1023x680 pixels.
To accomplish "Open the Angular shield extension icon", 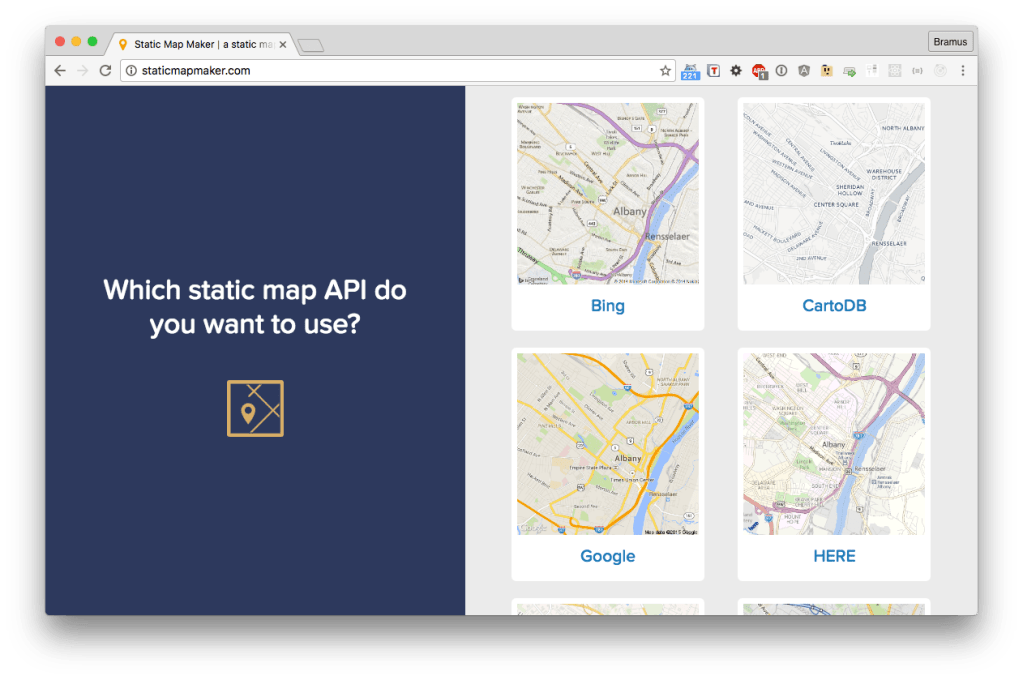I will point(804,71).
